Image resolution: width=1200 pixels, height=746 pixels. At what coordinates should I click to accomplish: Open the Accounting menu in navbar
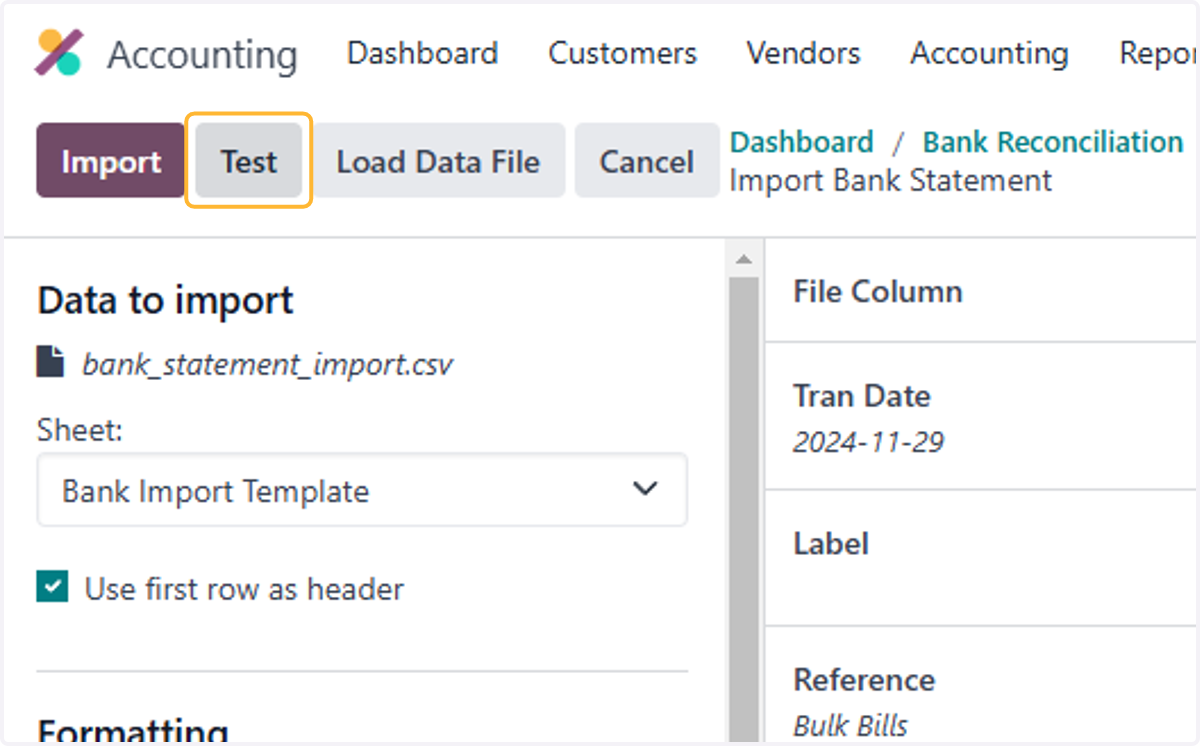tap(989, 53)
